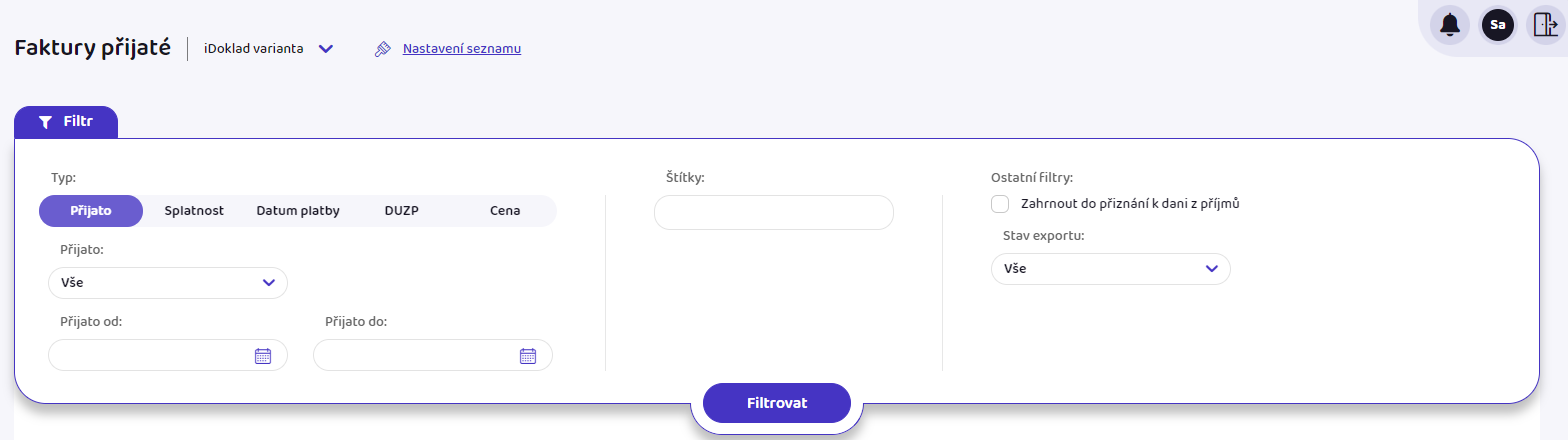Switch type to Datum platby
This screenshot has height=440, width=1568.
point(298,211)
